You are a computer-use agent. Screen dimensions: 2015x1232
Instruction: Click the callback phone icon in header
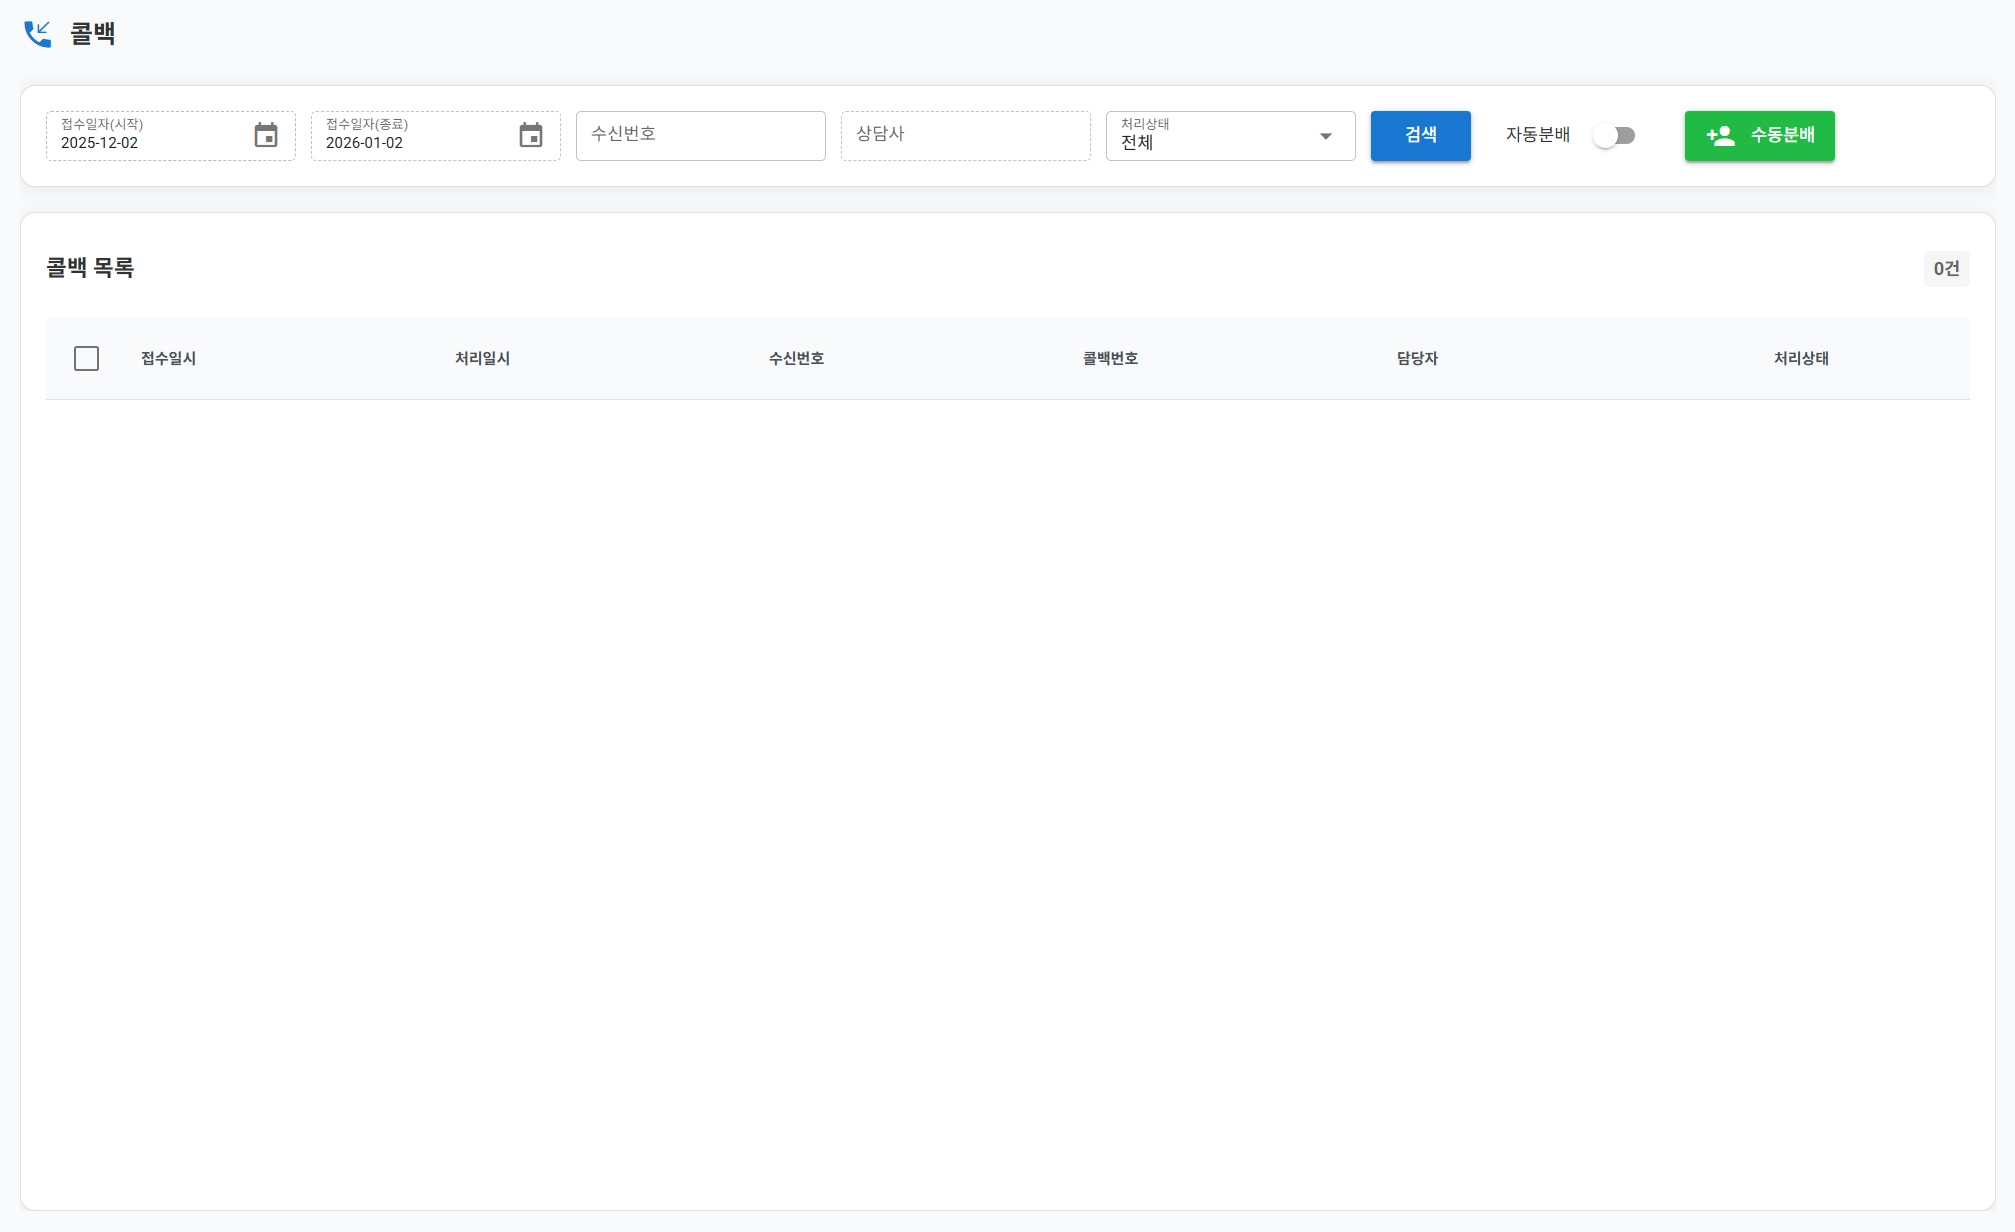(x=37, y=34)
